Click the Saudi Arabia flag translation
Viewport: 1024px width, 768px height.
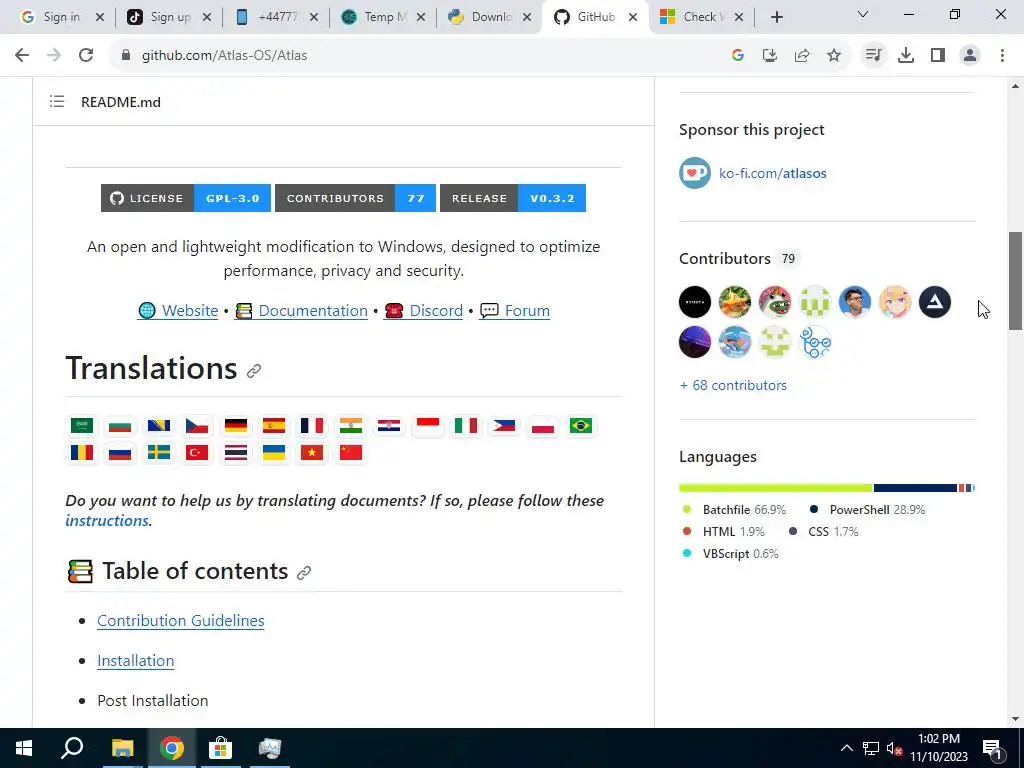(x=82, y=426)
